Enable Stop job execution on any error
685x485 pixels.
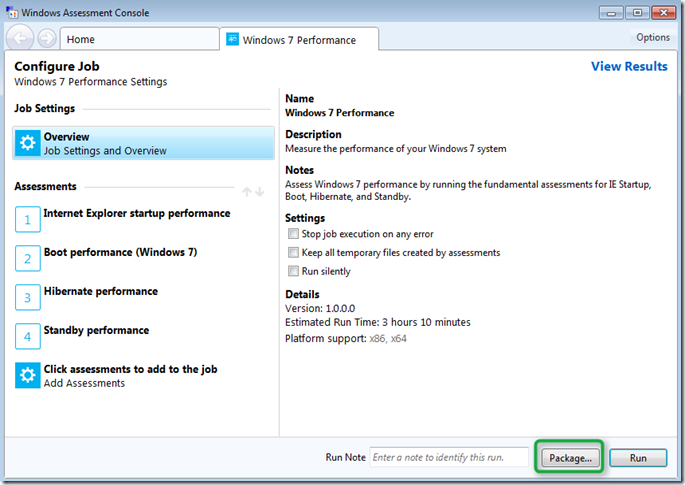point(293,234)
